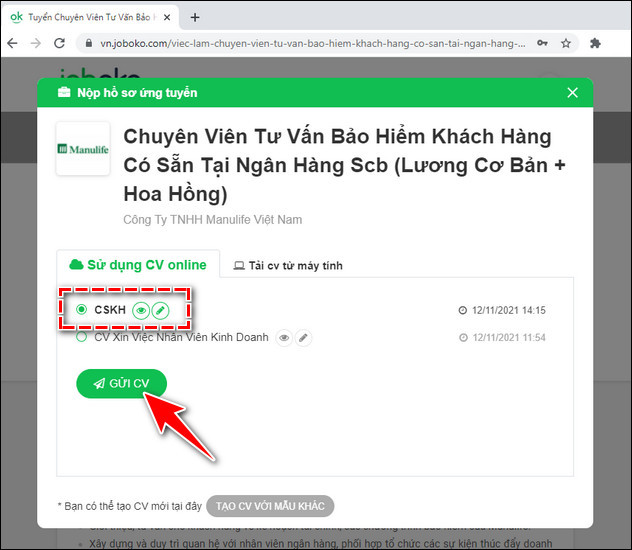This screenshot has width=632, height=550.
Task: Edit CV Xin Việc Nhân Viên Kinh Doanh
Action: (304, 338)
